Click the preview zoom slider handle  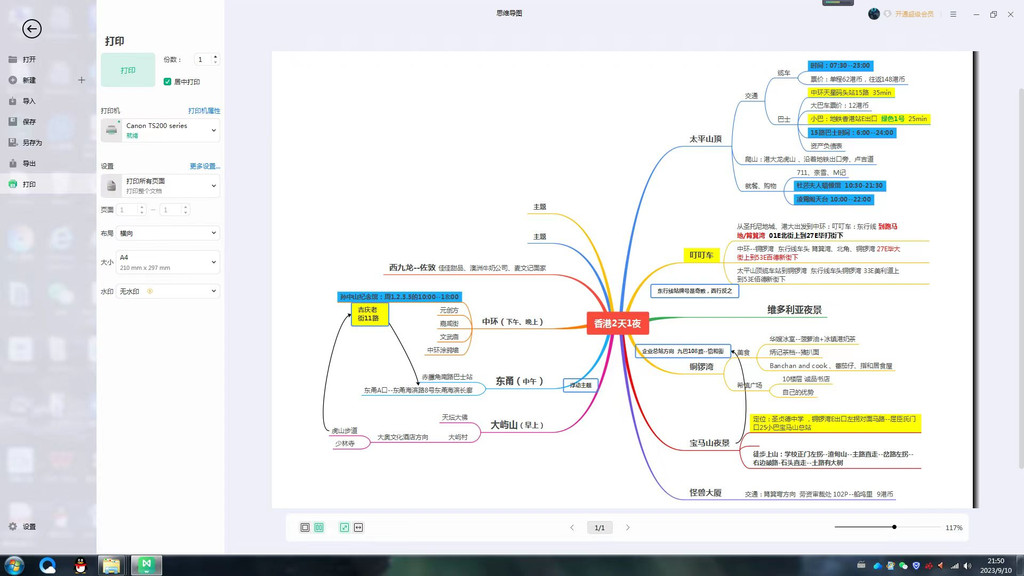click(894, 527)
